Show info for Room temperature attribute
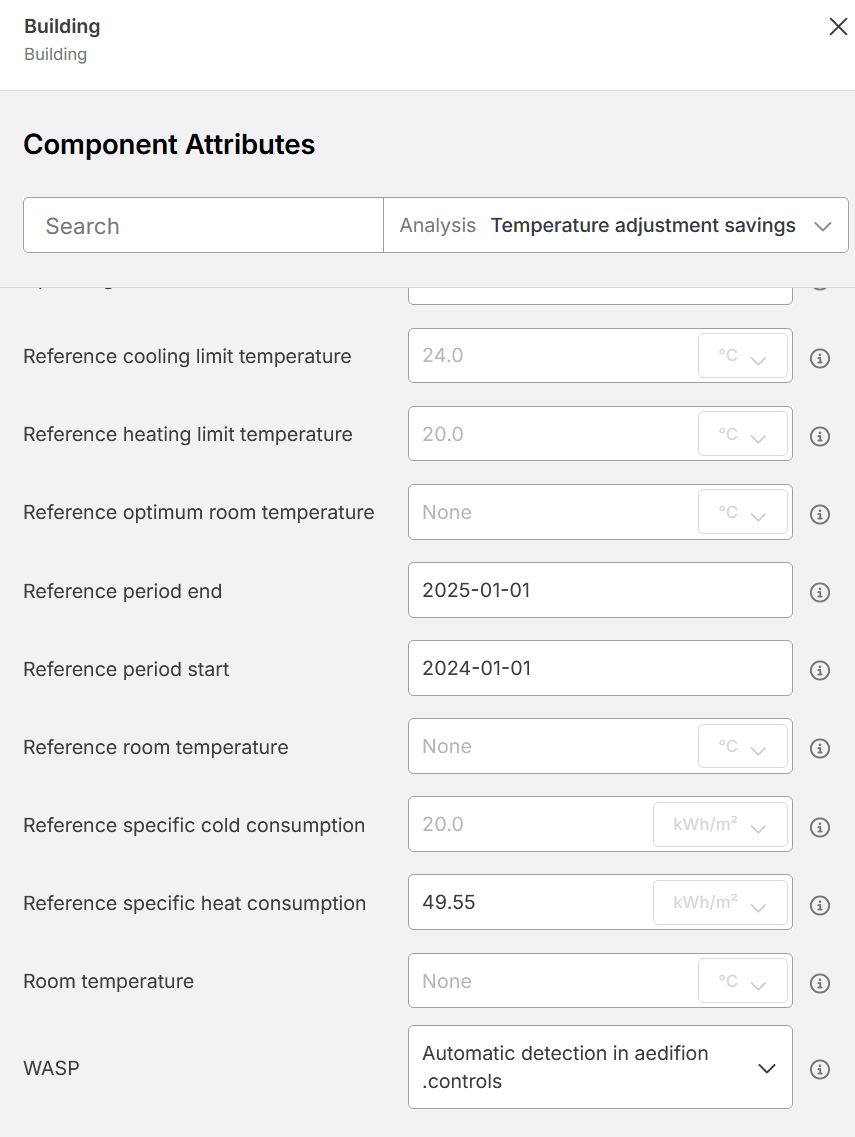Image resolution: width=855 pixels, height=1137 pixels. click(819, 983)
